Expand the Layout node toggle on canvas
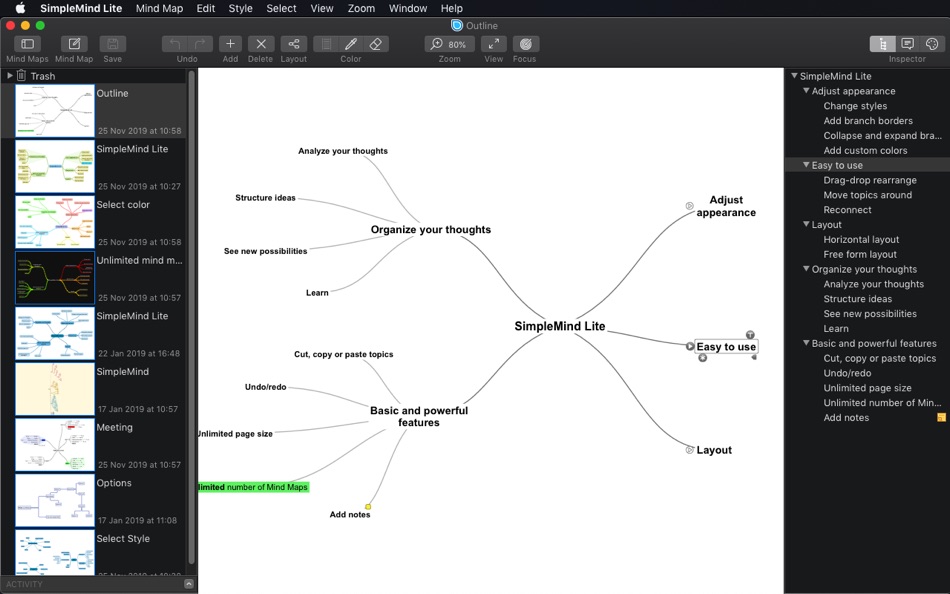 tap(689, 450)
